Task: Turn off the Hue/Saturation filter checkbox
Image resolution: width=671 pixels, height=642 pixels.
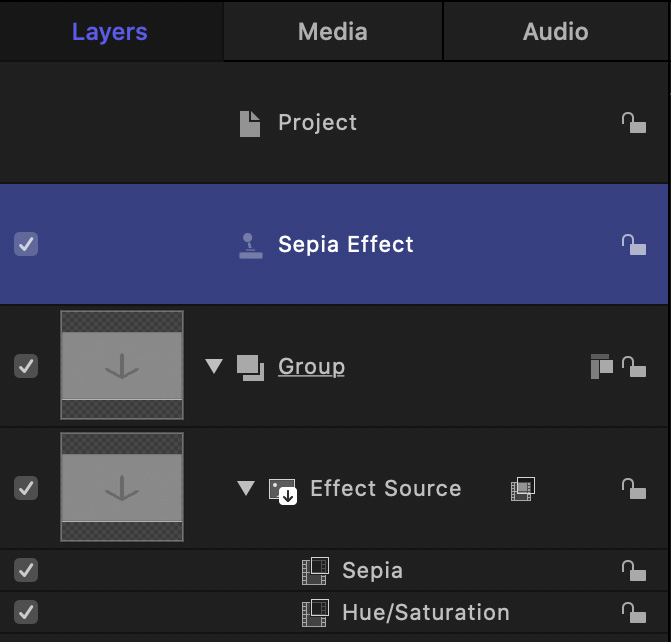Action: pyautogui.click(x=26, y=612)
